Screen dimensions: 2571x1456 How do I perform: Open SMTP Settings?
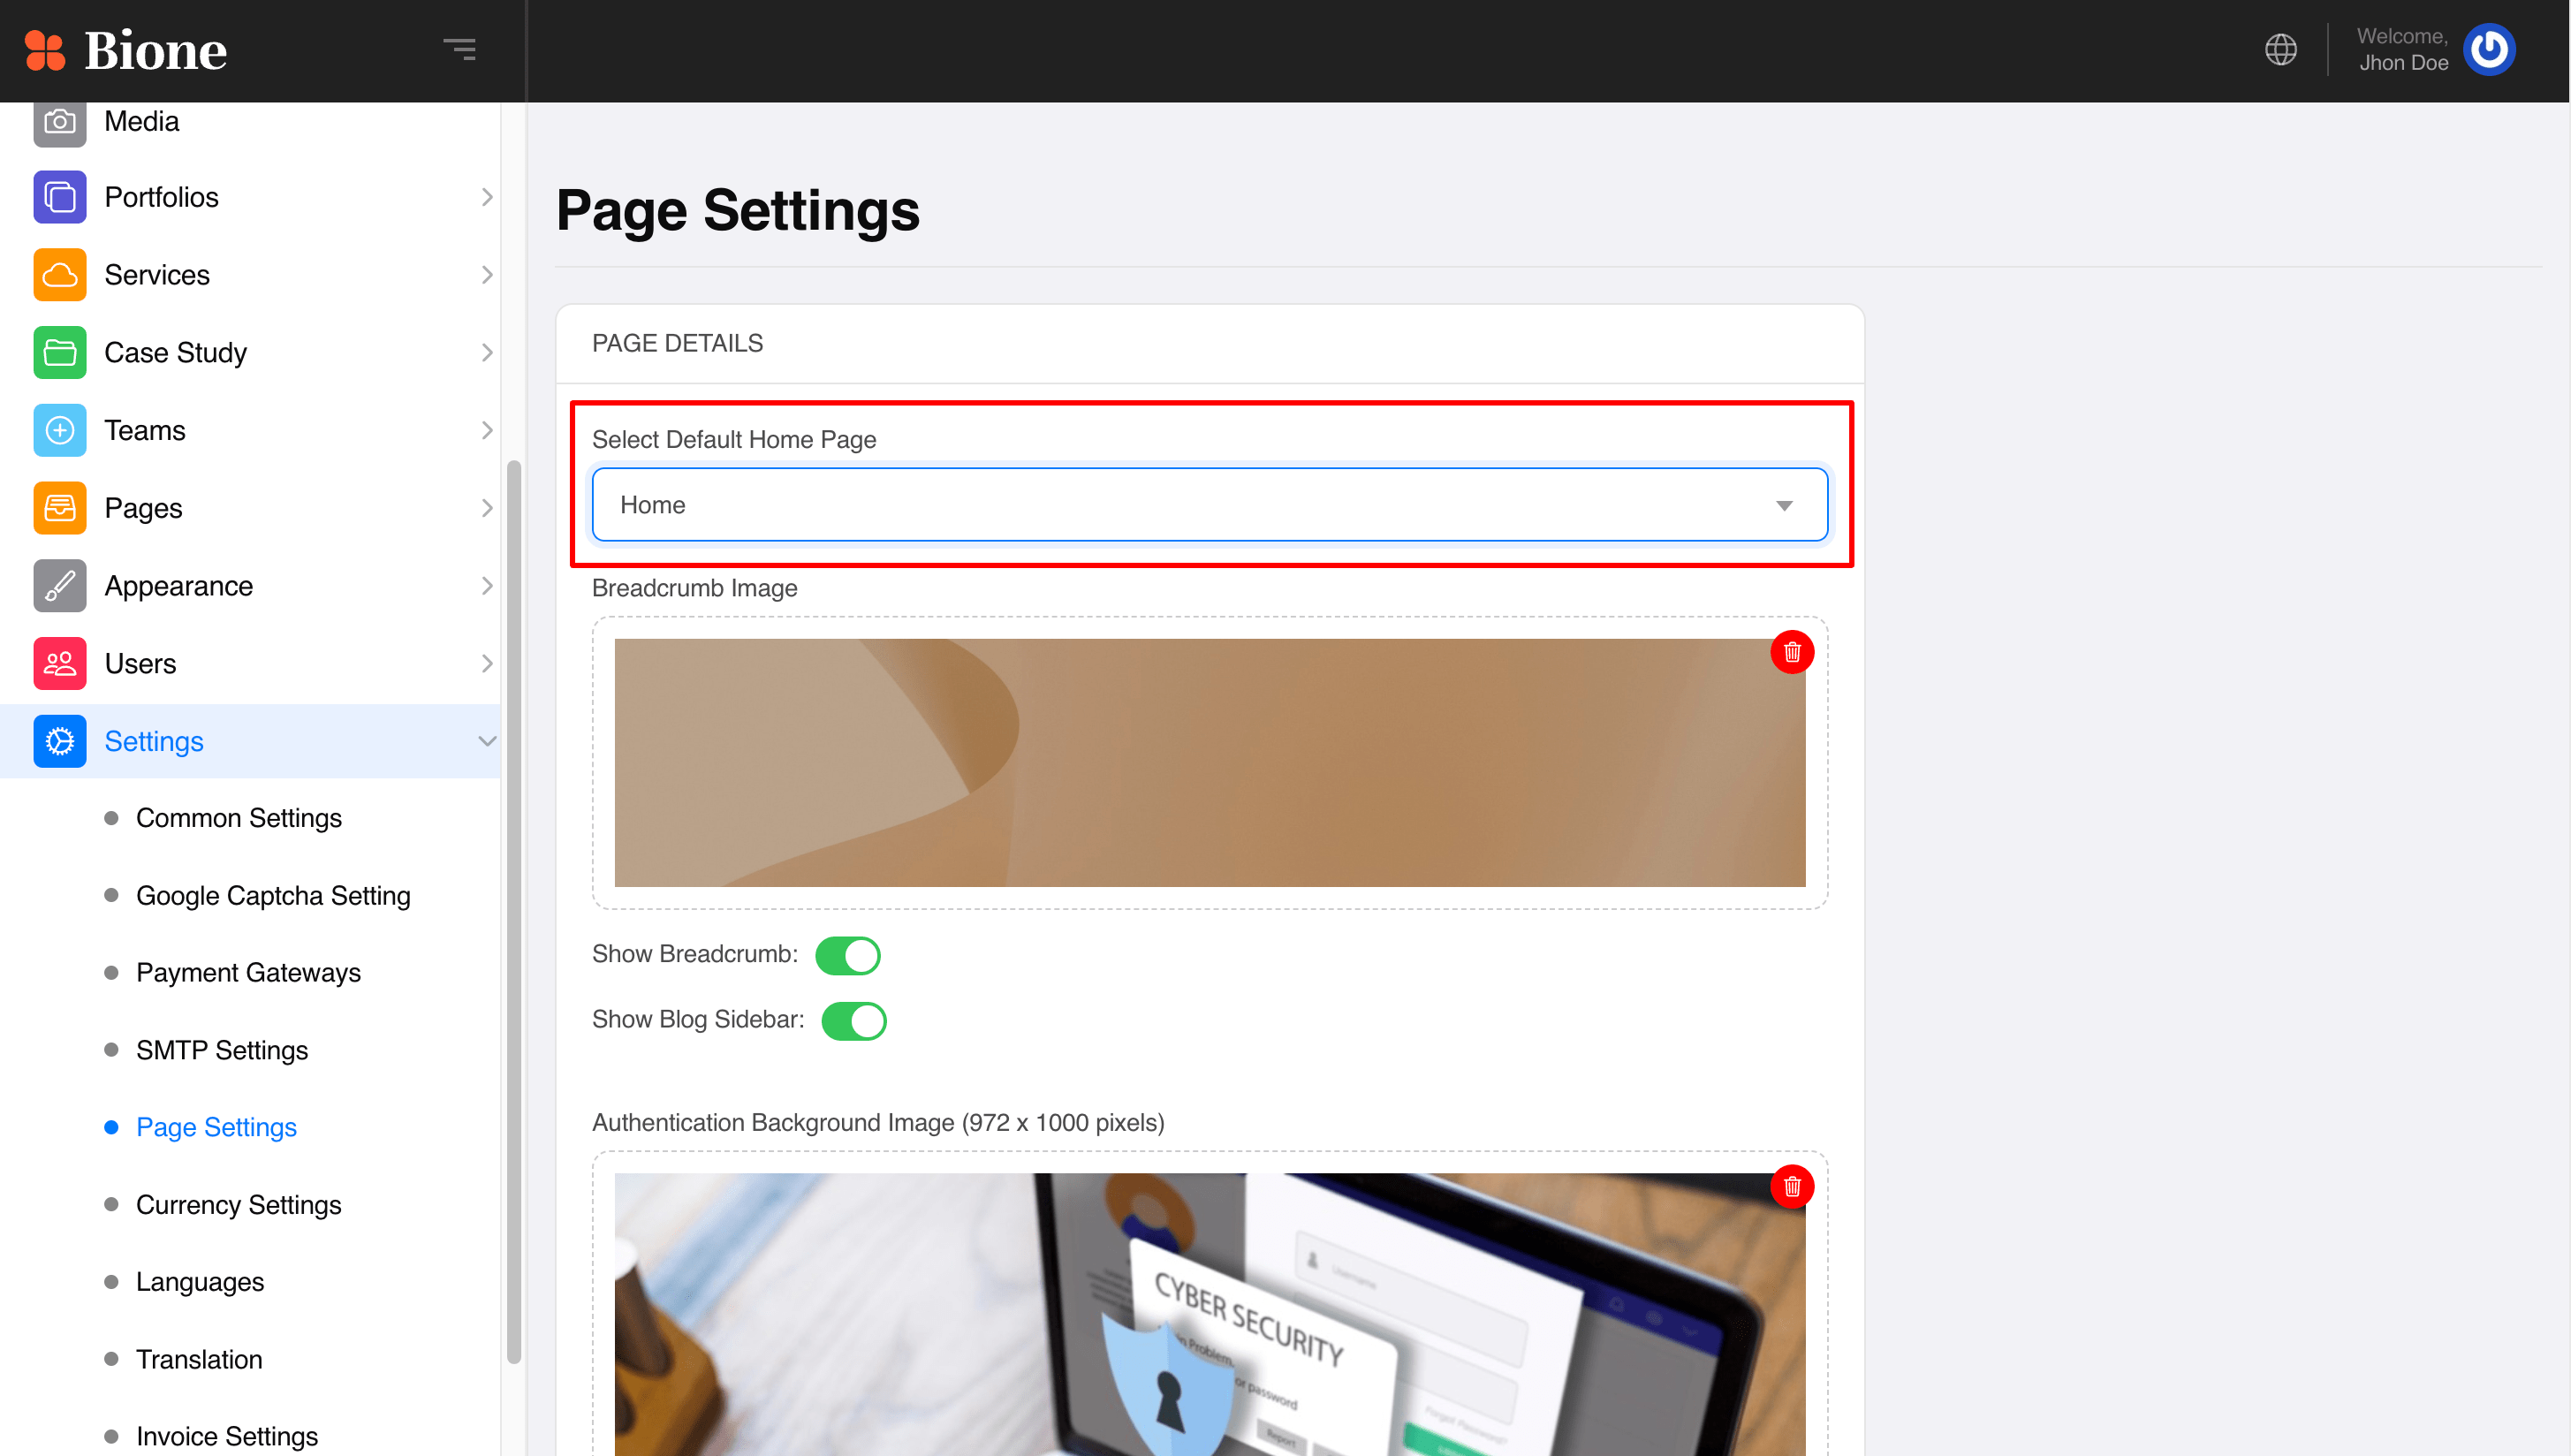[x=222, y=1050]
